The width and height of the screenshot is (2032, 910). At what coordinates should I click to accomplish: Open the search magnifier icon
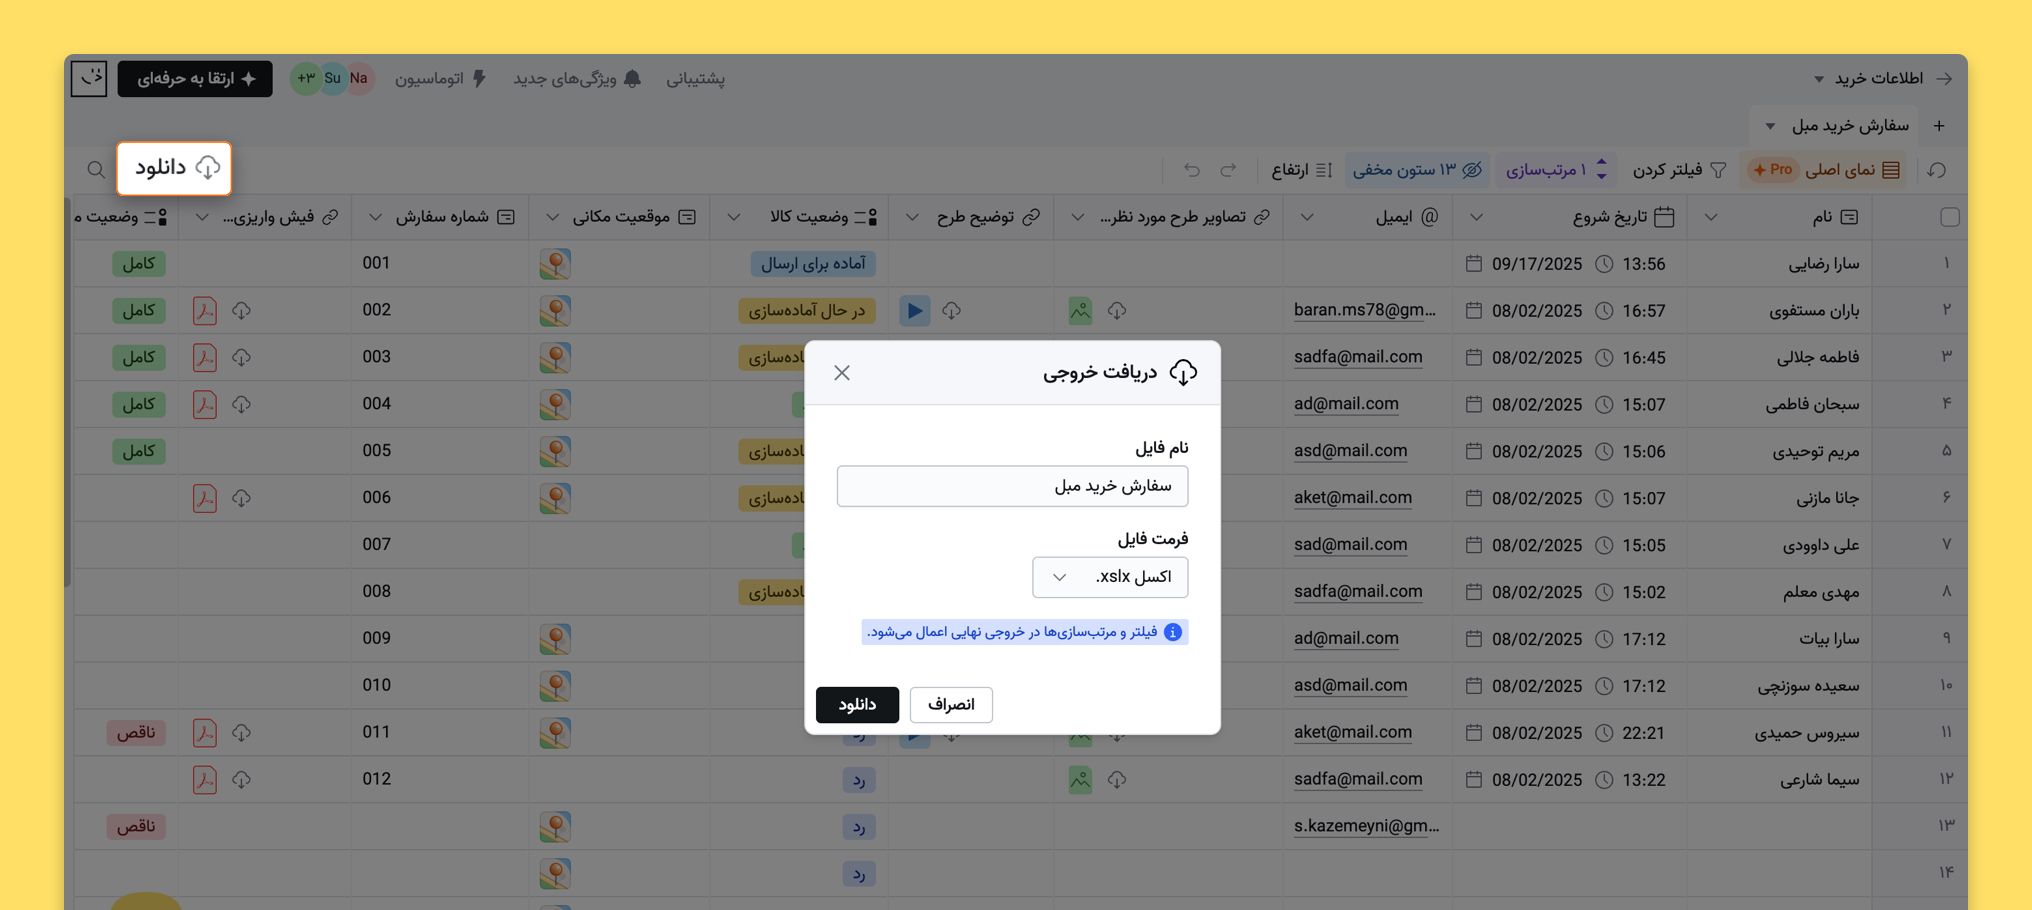tap(96, 170)
